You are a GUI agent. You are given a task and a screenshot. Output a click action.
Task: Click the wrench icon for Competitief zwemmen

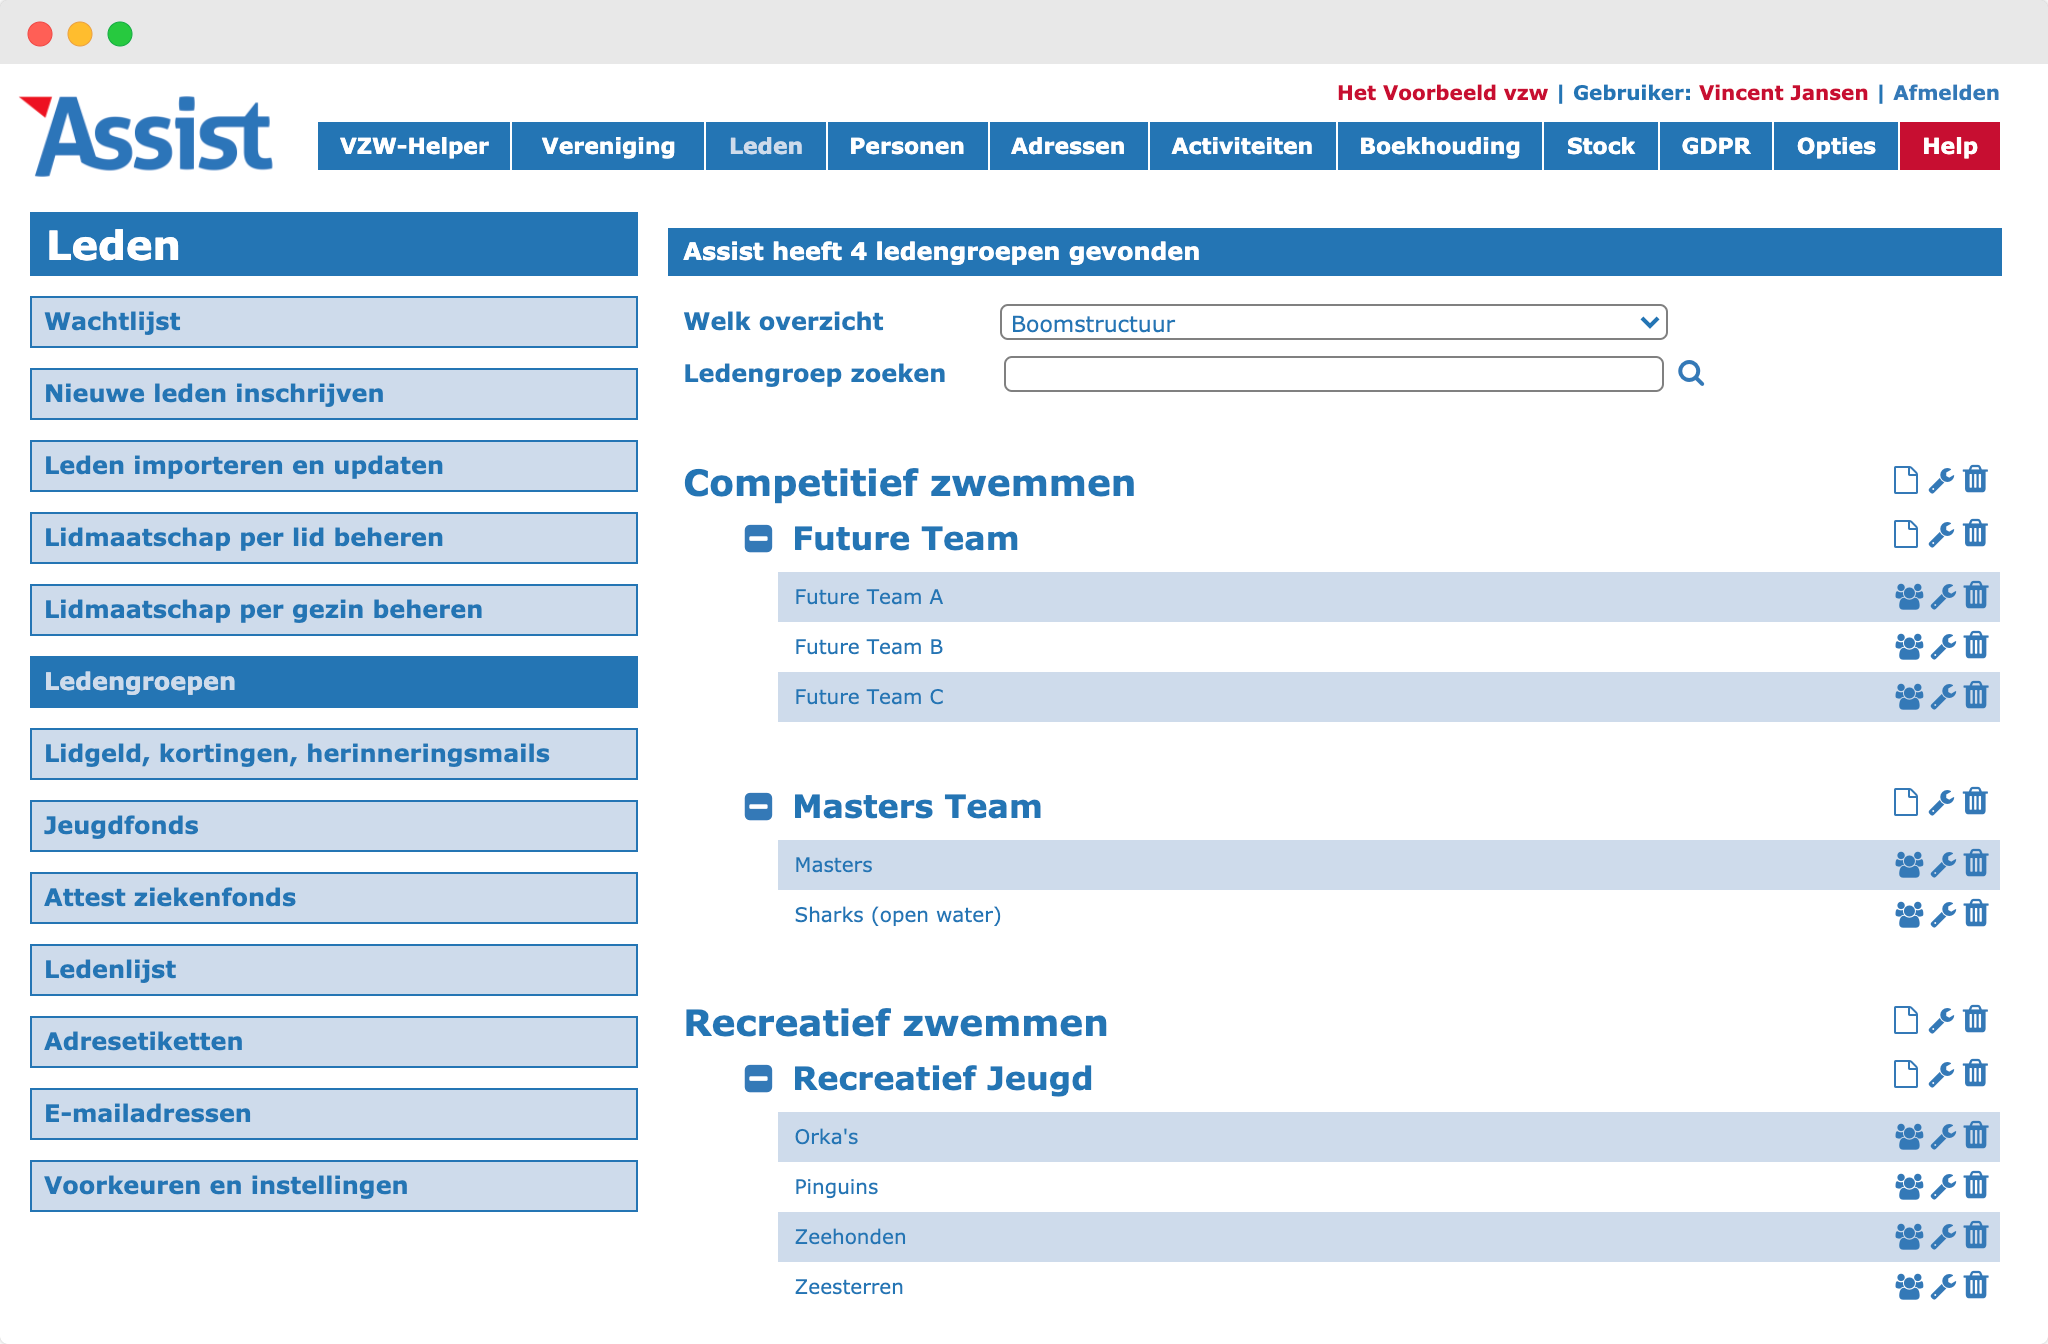coord(1941,480)
